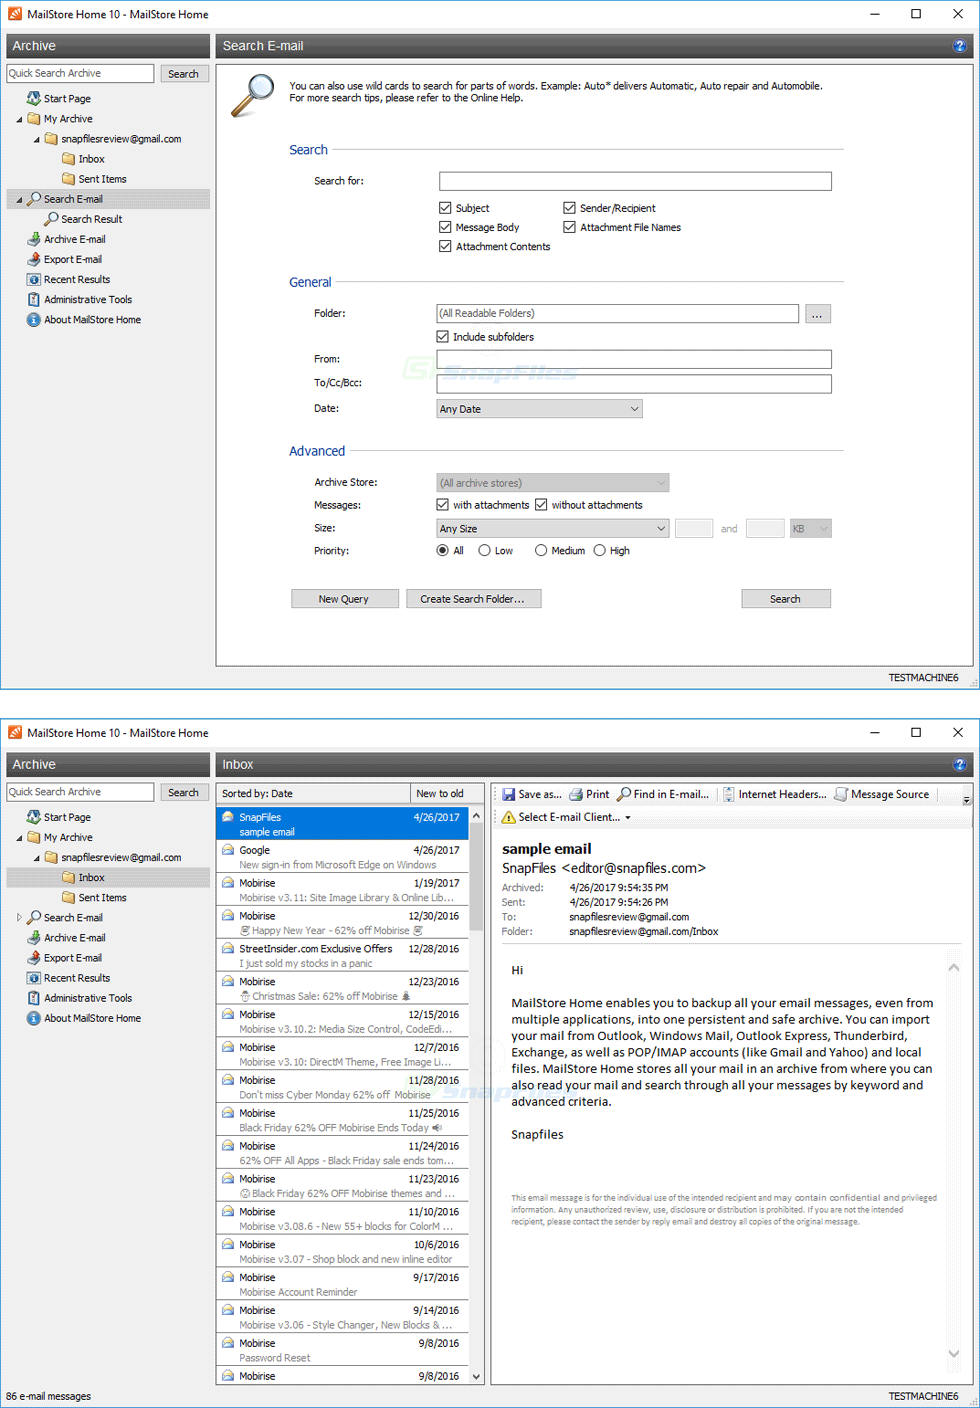980x1408 pixels.
Task: Toggle Include subfolders checkbox
Action: (x=442, y=337)
